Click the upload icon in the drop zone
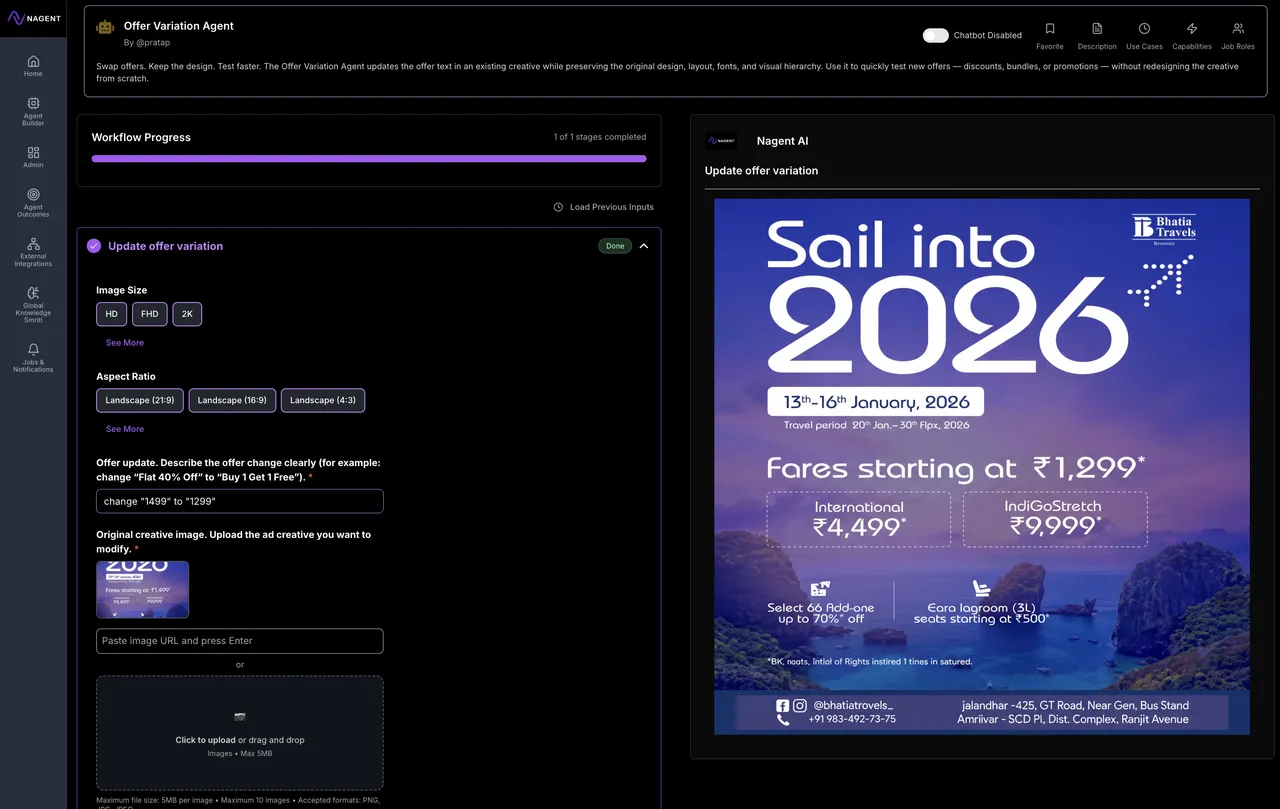Viewport: 1280px width, 809px height. [240, 717]
